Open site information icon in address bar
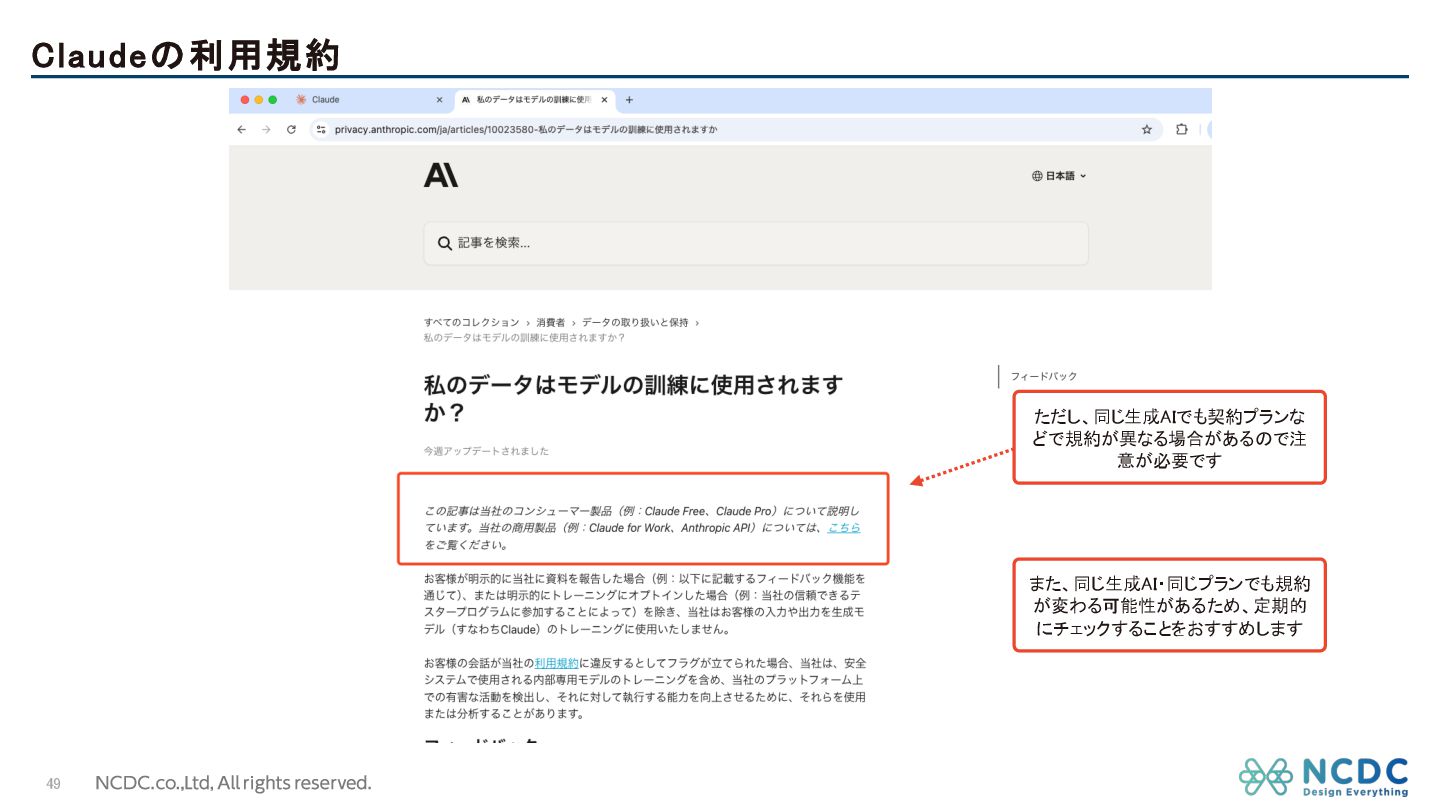The height and width of the screenshot is (810, 1440). [x=321, y=129]
